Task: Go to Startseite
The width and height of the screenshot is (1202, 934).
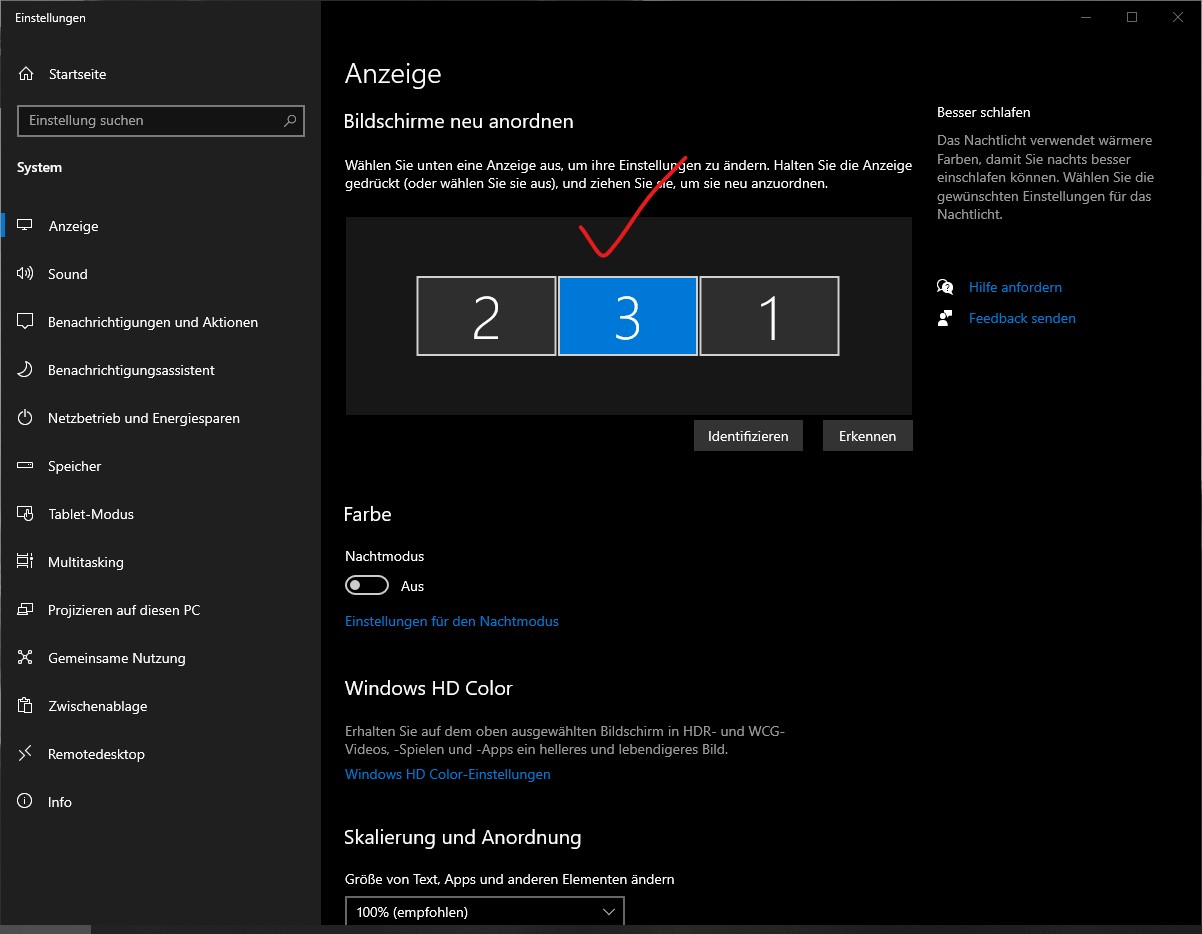Action: (x=160, y=74)
